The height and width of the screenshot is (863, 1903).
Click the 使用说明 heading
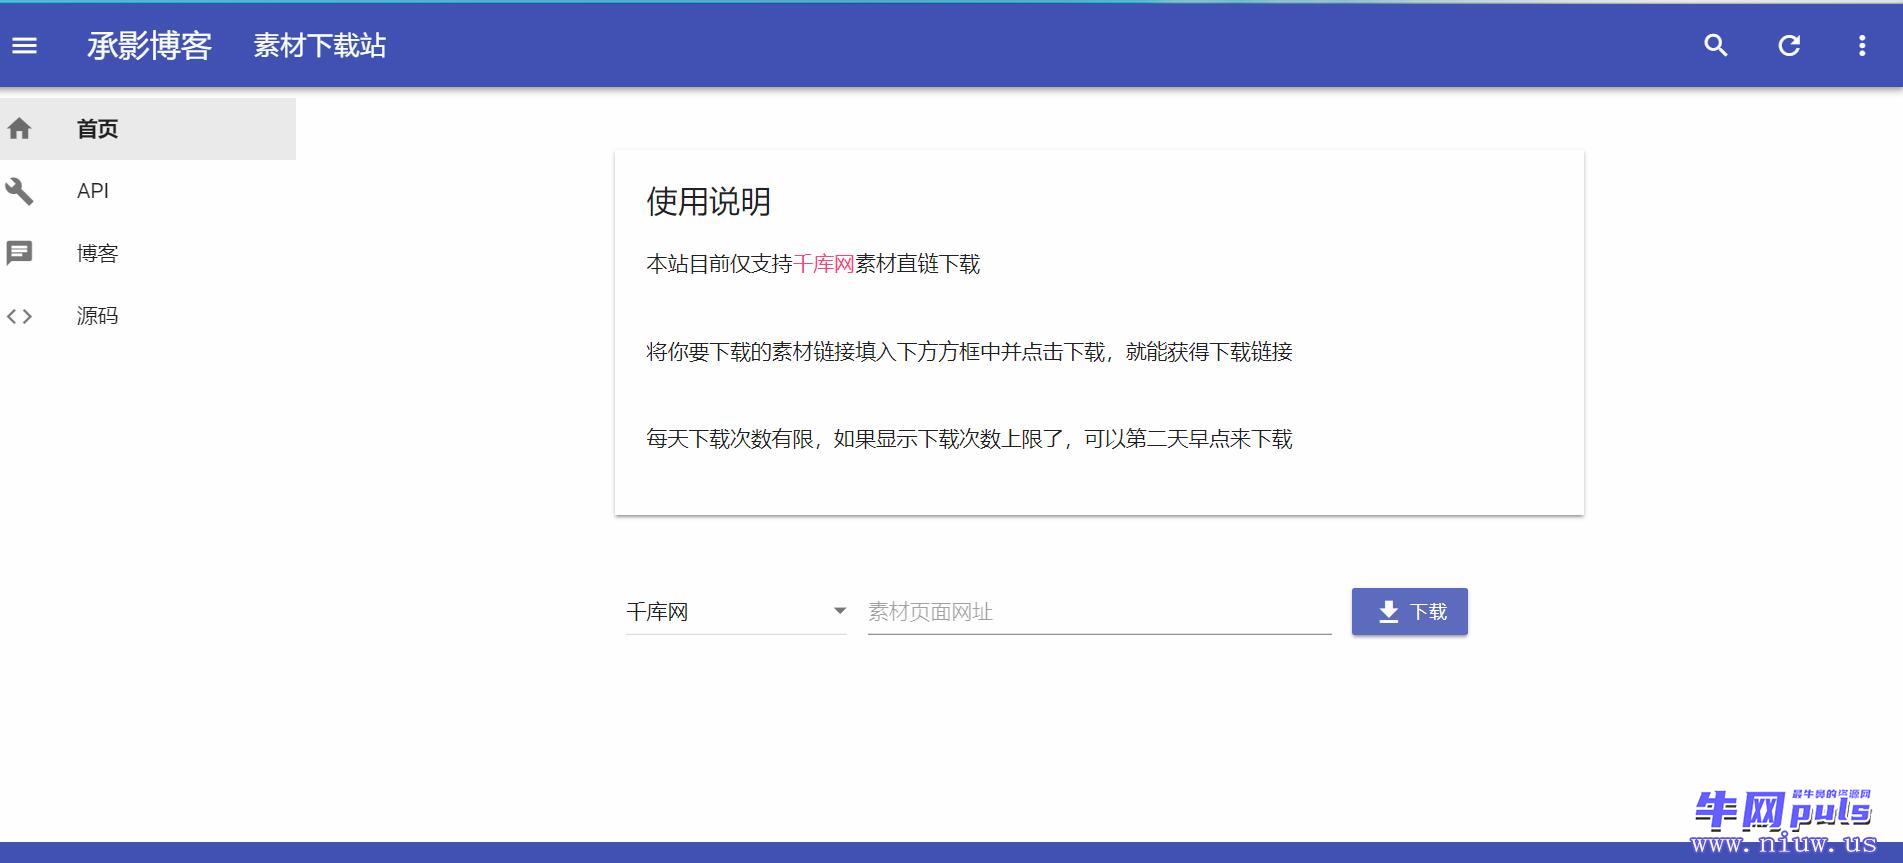[709, 202]
